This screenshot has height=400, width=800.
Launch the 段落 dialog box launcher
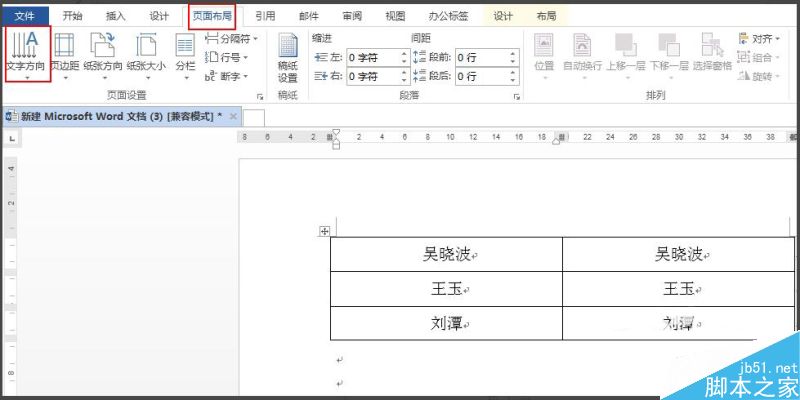pos(516,96)
